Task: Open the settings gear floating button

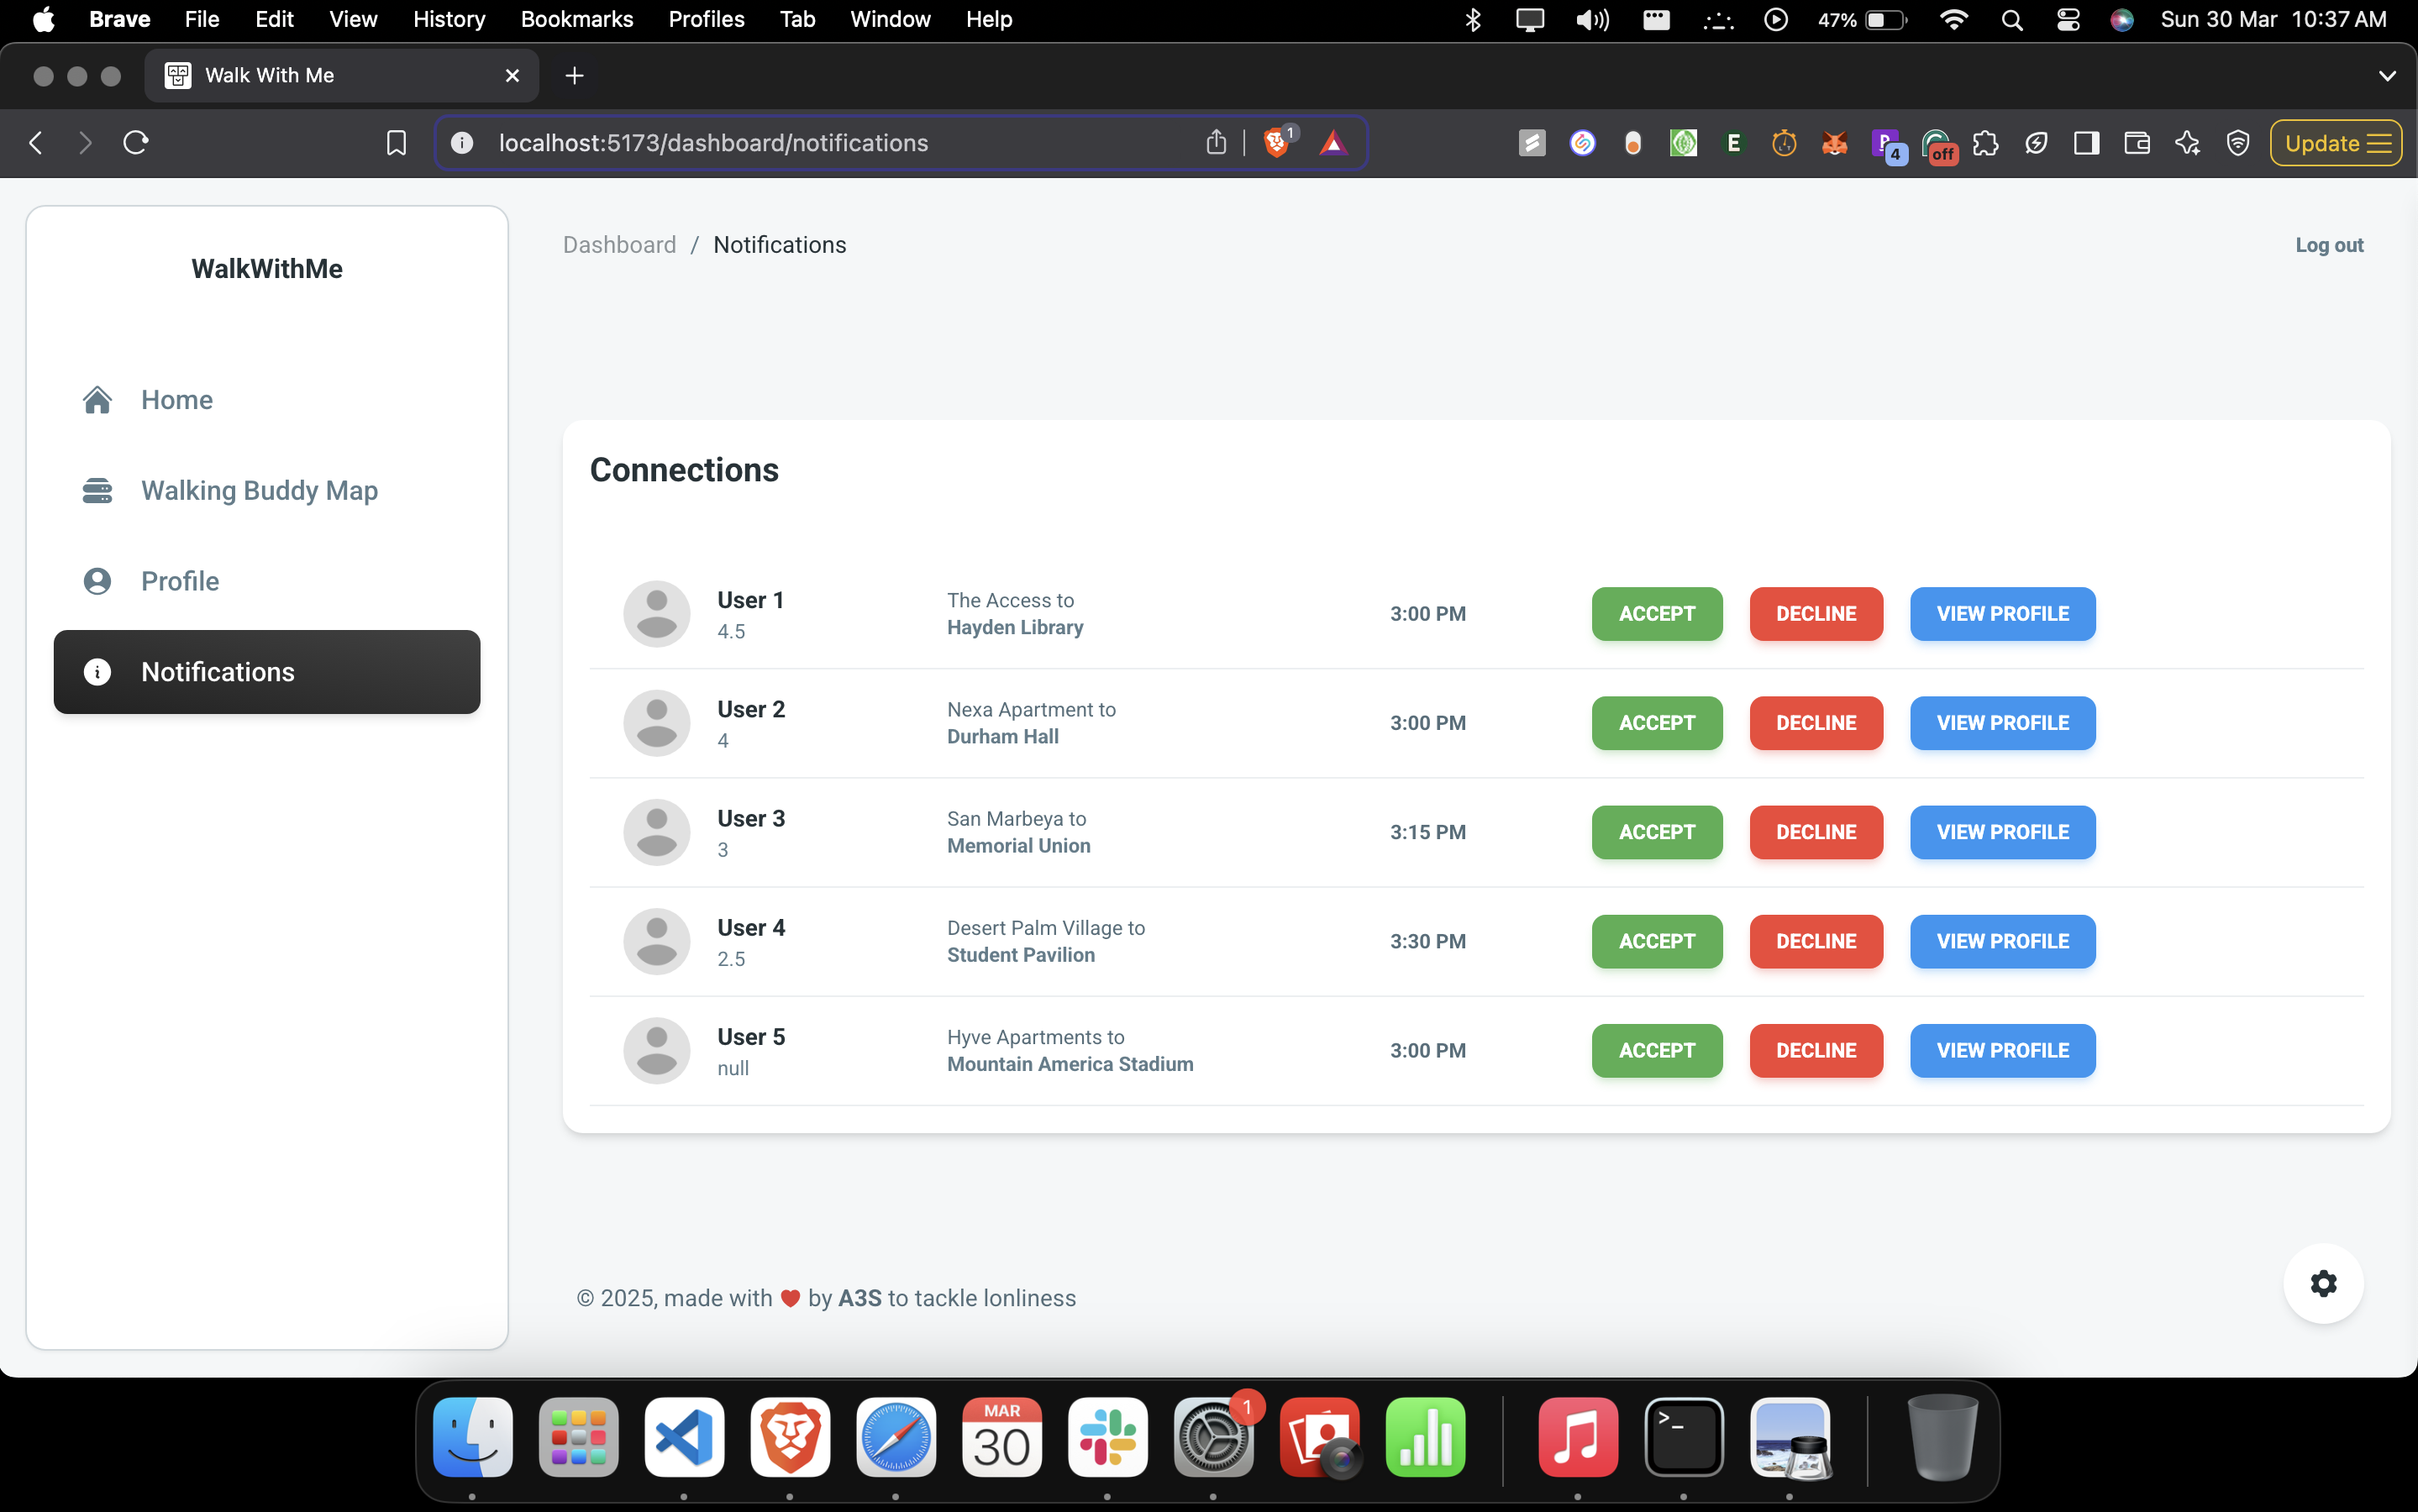Action: click(2323, 1283)
